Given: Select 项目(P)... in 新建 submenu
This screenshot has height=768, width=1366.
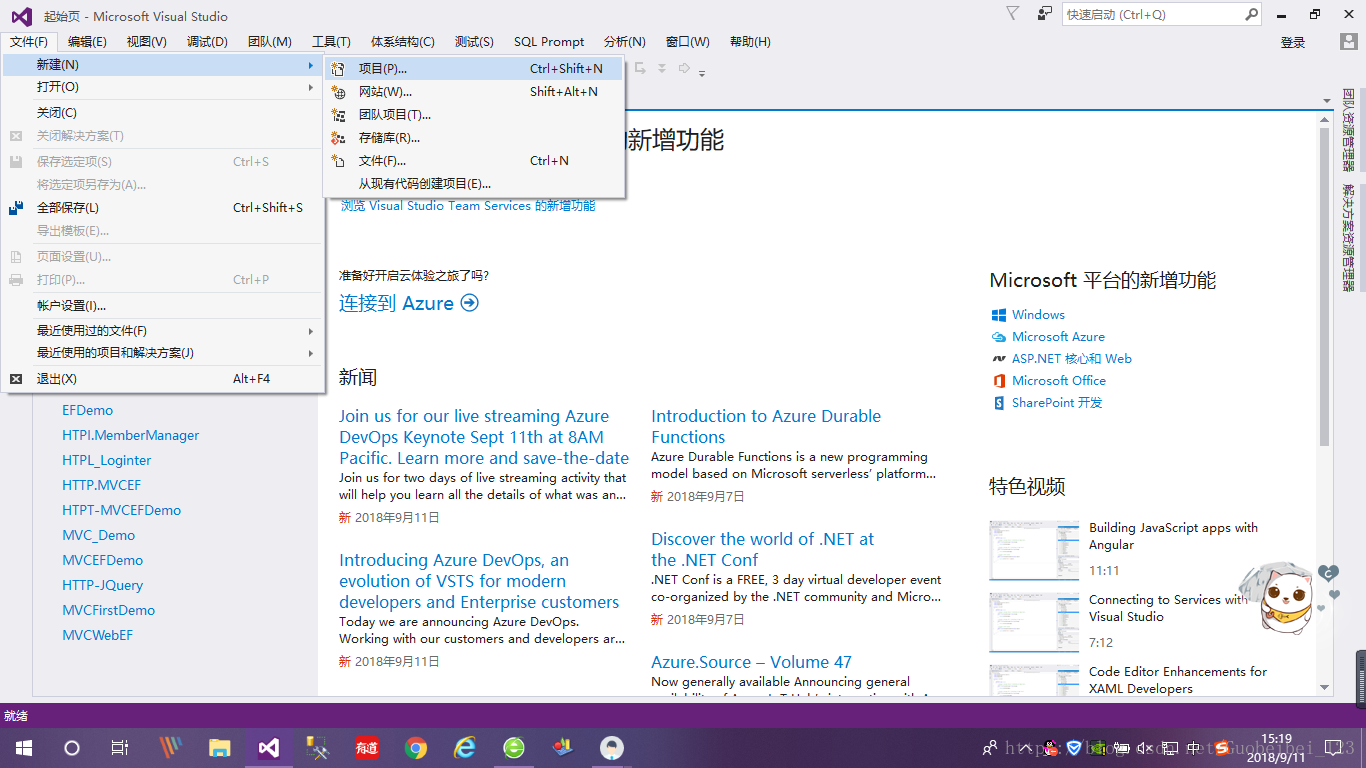Looking at the screenshot, I should 474,69.
